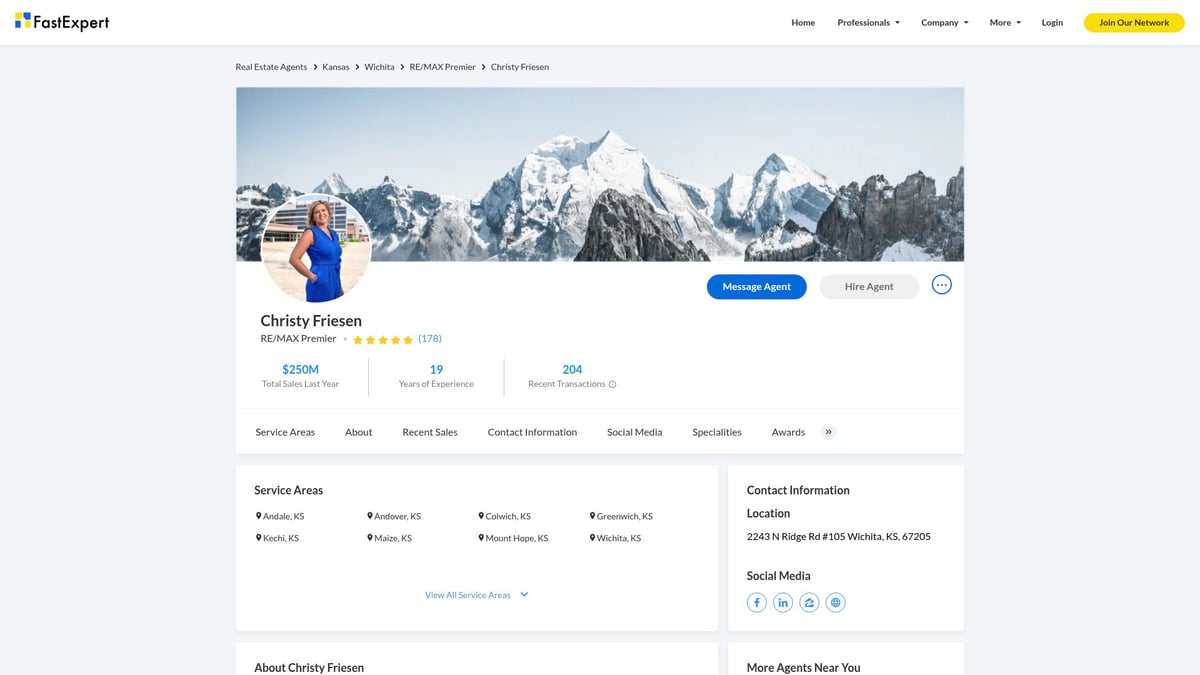
Task: Click the info icon beside Recent Transactions
Action: click(x=611, y=383)
